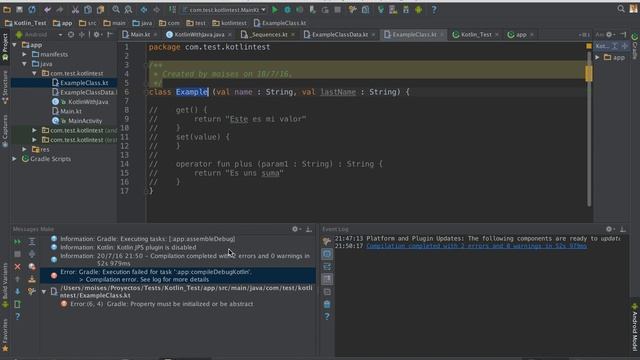This screenshot has height=360, width=640.
Task: Click the Stop square icon in toolbar
Action: (338, 9)
